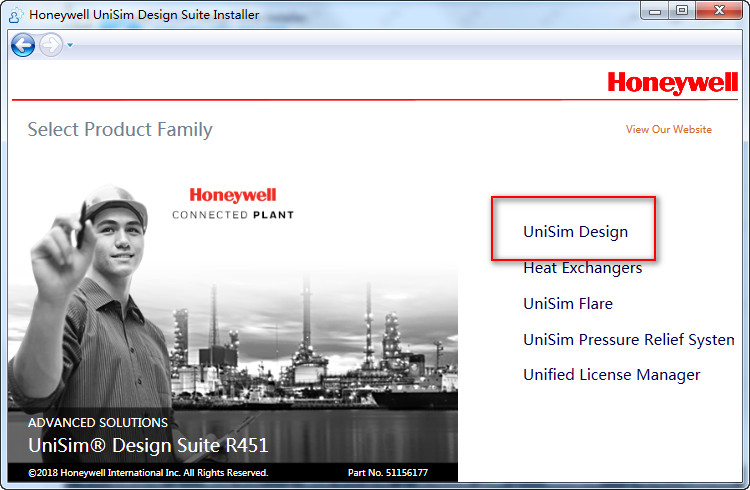This screenshot has width=750, height=490.
Task: Select UniSim Design product family
Action: tap(575, 232)
